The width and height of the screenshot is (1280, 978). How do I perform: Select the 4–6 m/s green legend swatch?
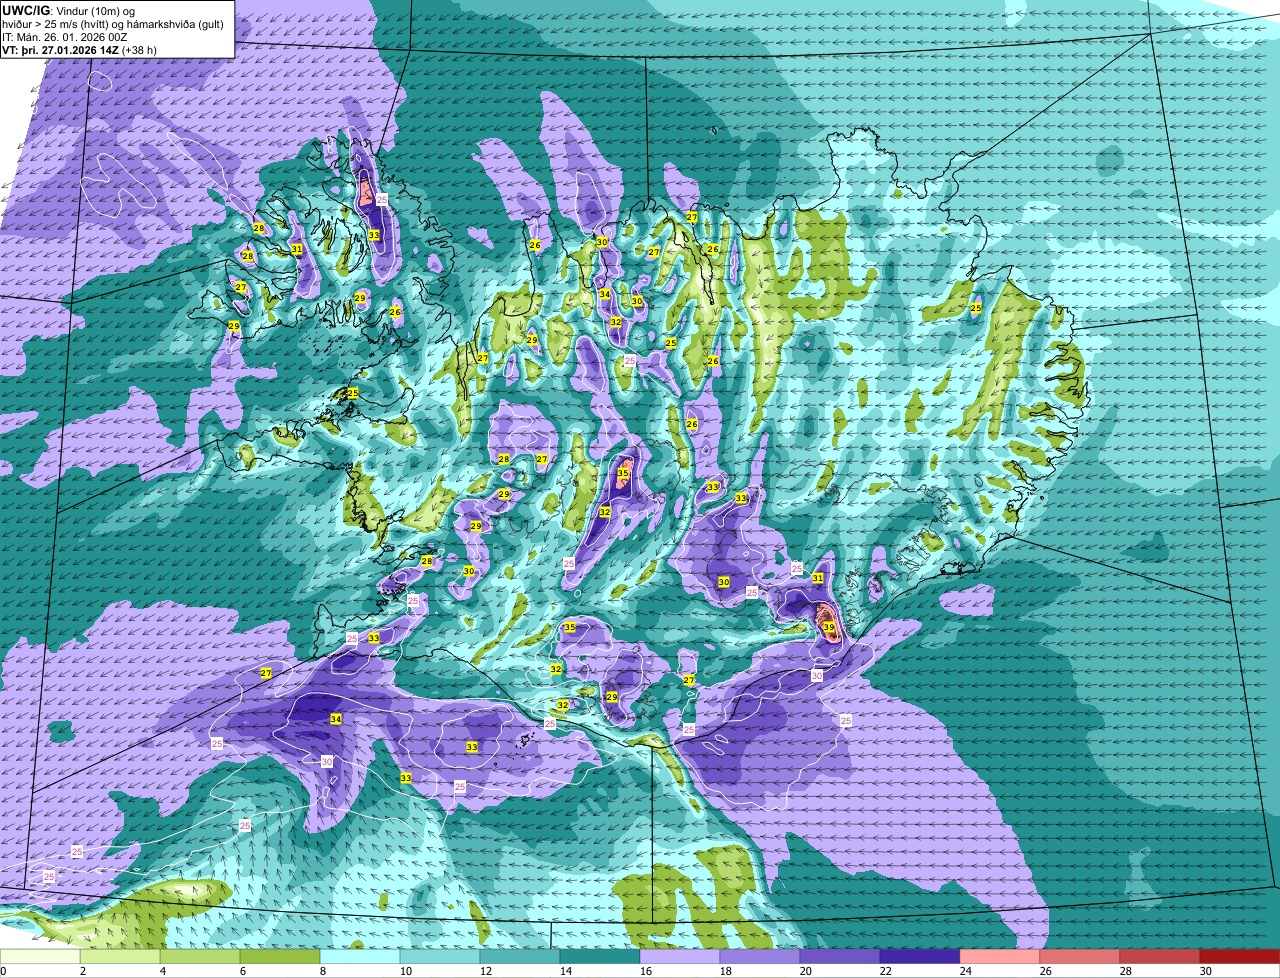click(x=201, y=957)
